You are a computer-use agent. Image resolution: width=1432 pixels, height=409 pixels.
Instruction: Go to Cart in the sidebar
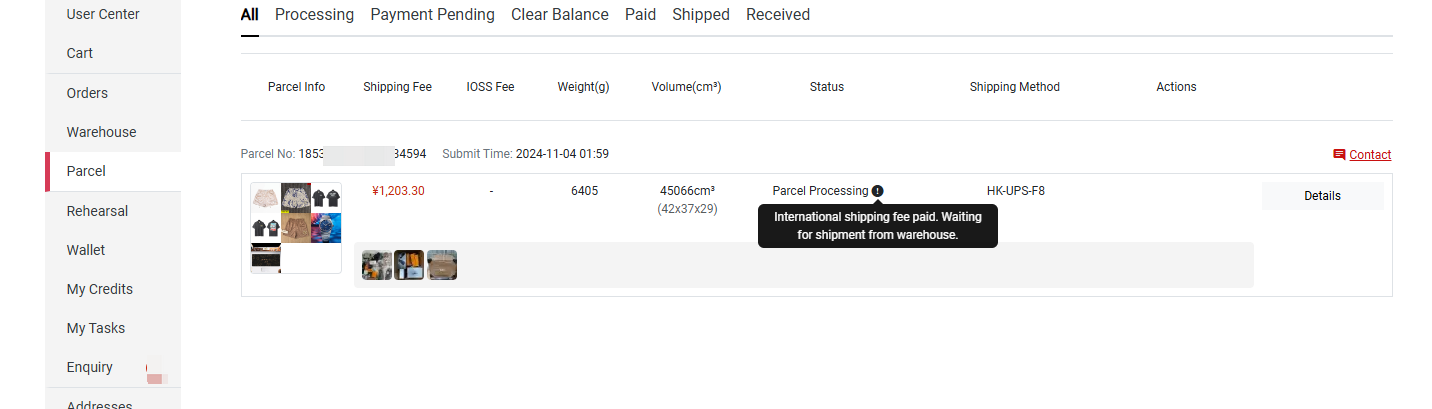tap(80, 53)
